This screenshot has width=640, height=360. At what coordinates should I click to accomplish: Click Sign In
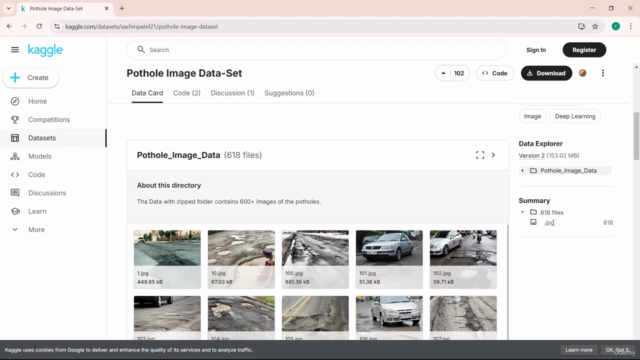tap(536, 50)
